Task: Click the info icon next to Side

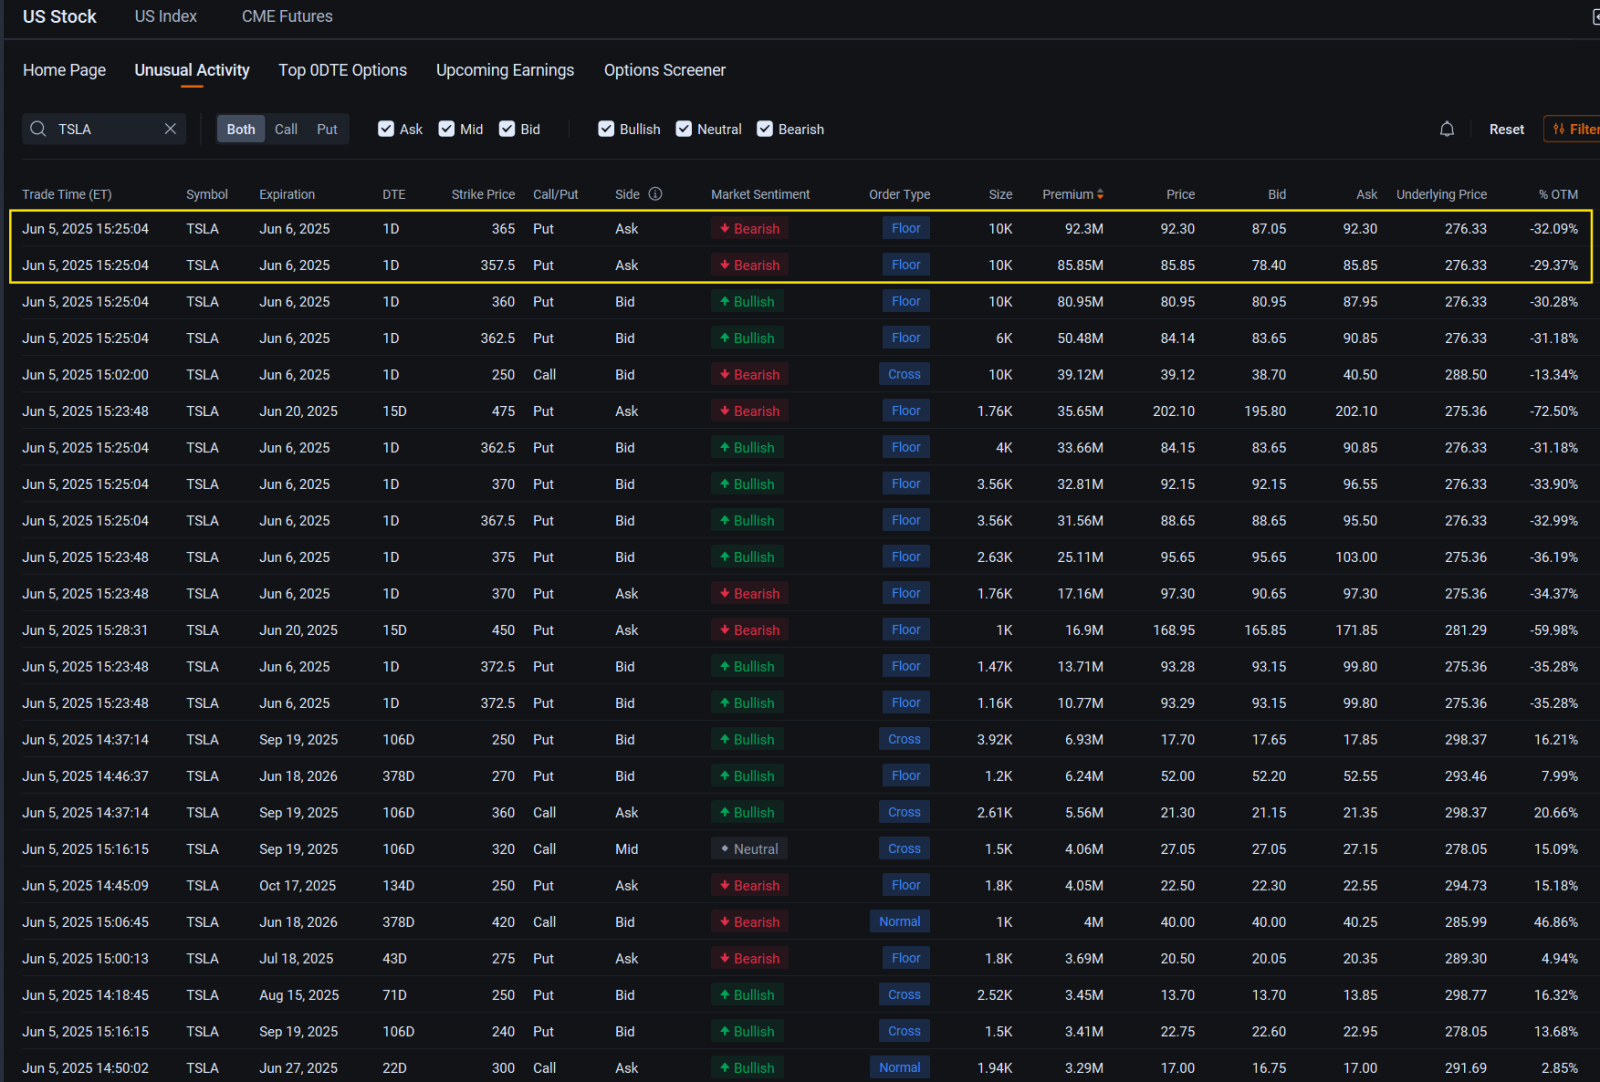Action: [x=655, y=194]
